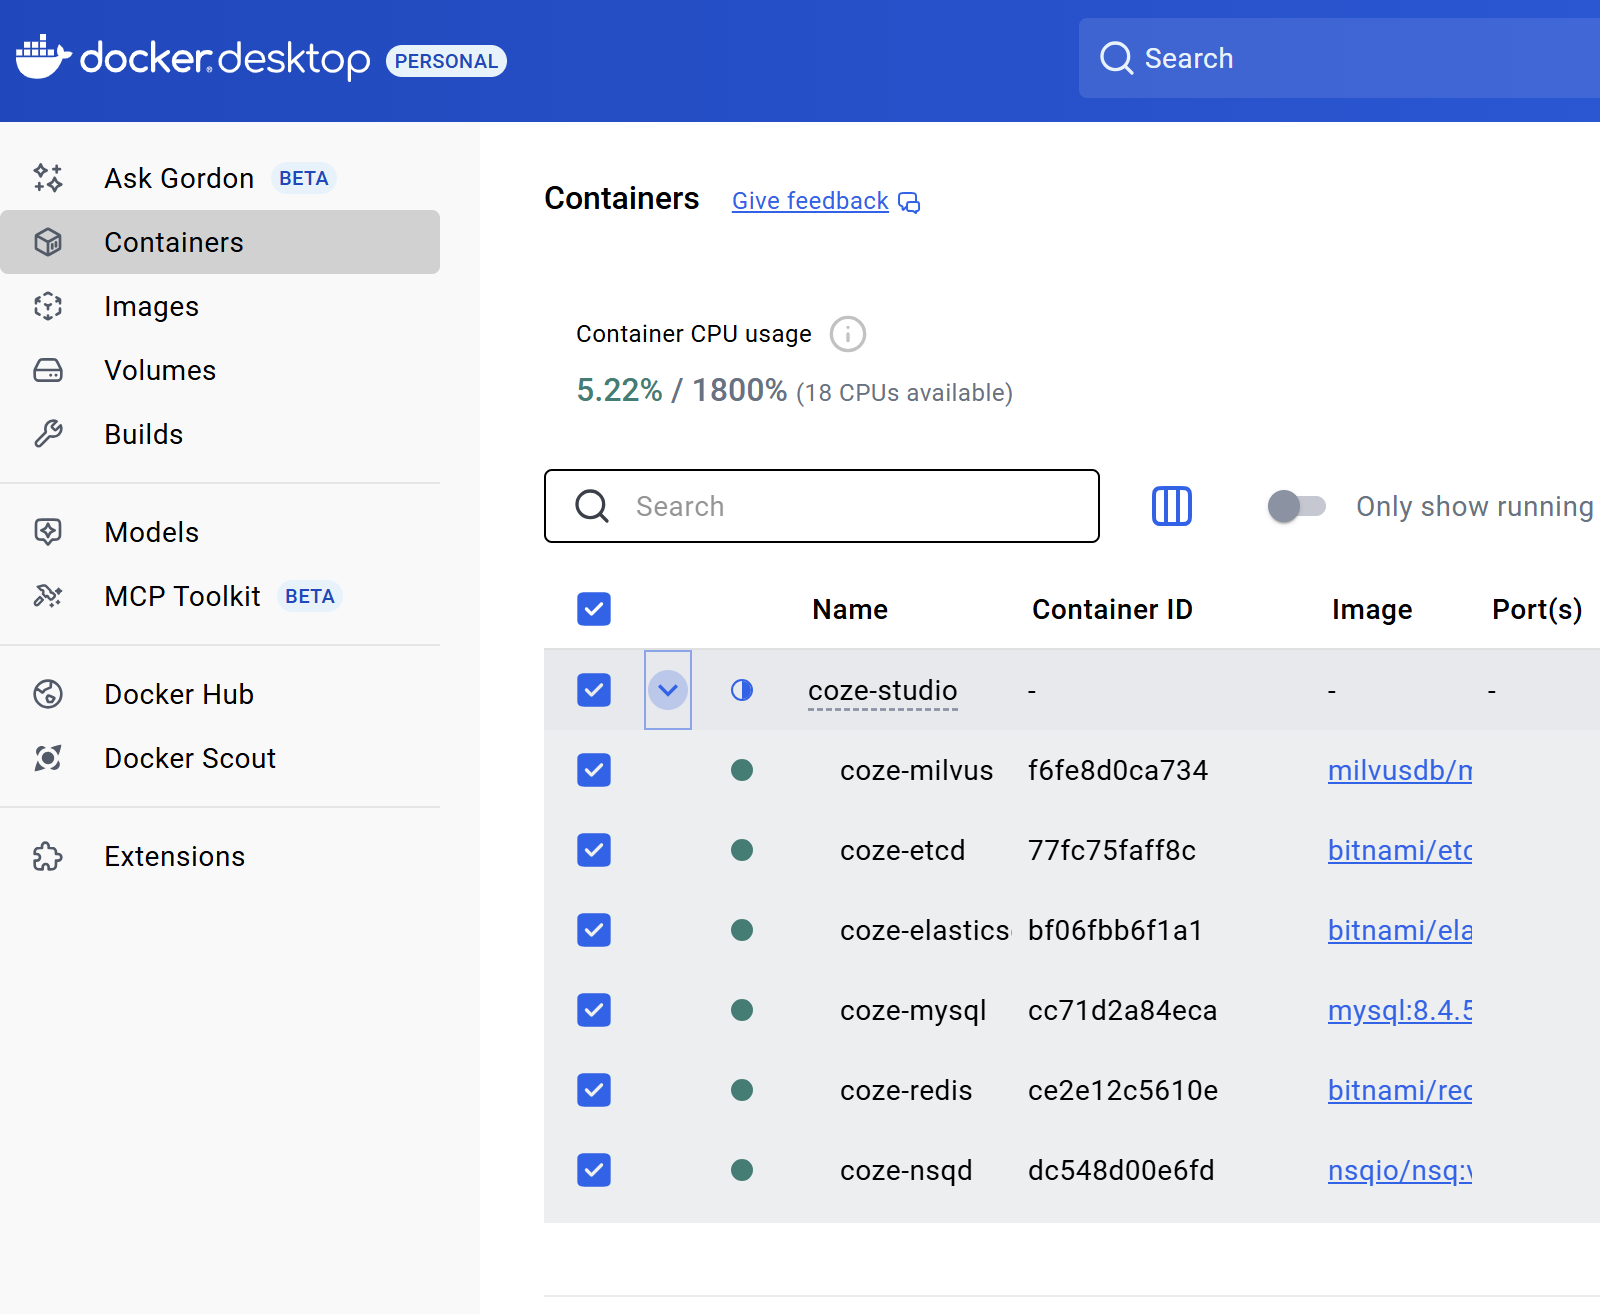Click the Ask Gordon sparkle icon
The height and width of the screenshot is (1314, 1600).
tap(48, 178)
